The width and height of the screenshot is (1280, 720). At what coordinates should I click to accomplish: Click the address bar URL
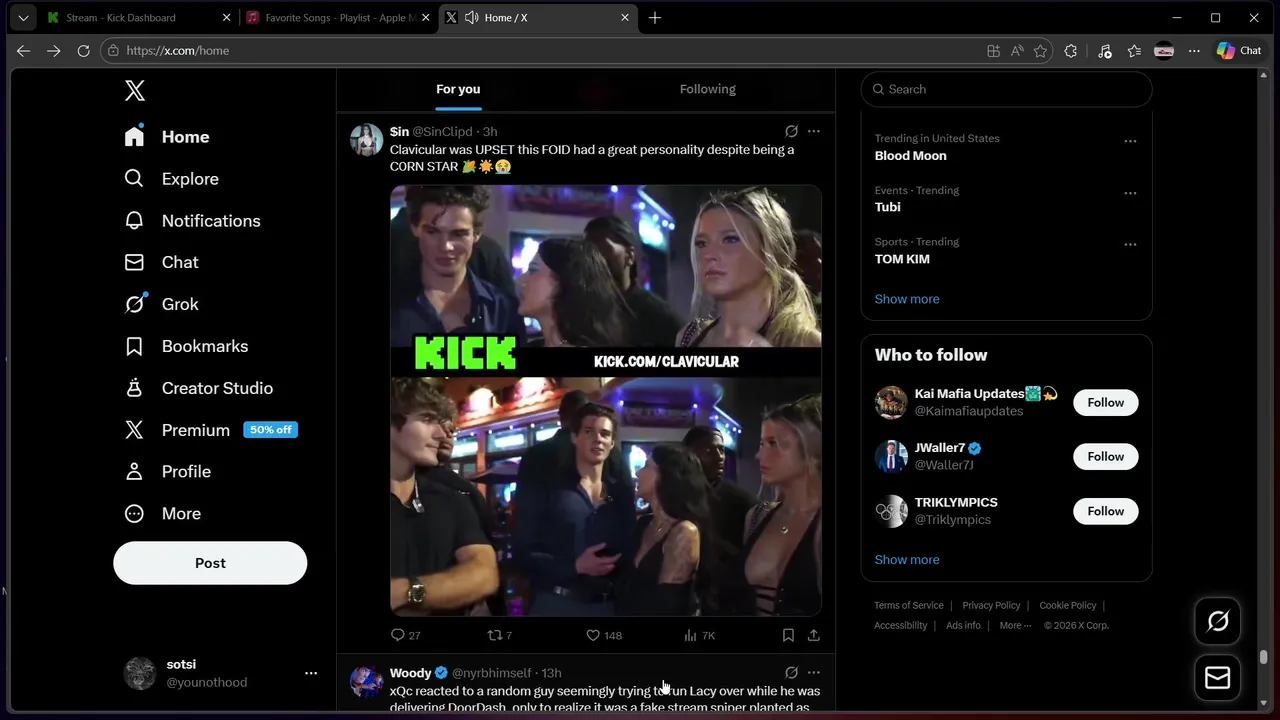[x=178, y=50]
